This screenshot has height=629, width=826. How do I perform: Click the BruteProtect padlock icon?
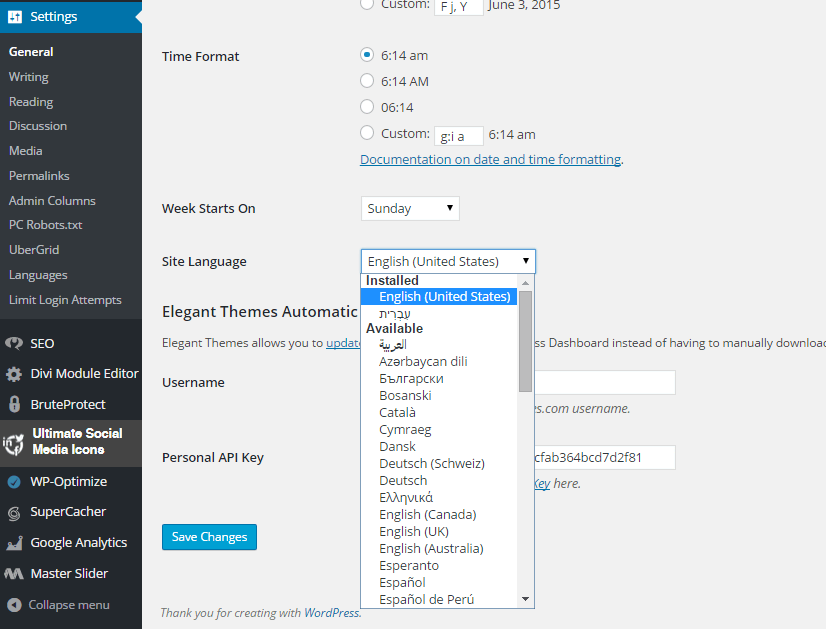[14, 405]
